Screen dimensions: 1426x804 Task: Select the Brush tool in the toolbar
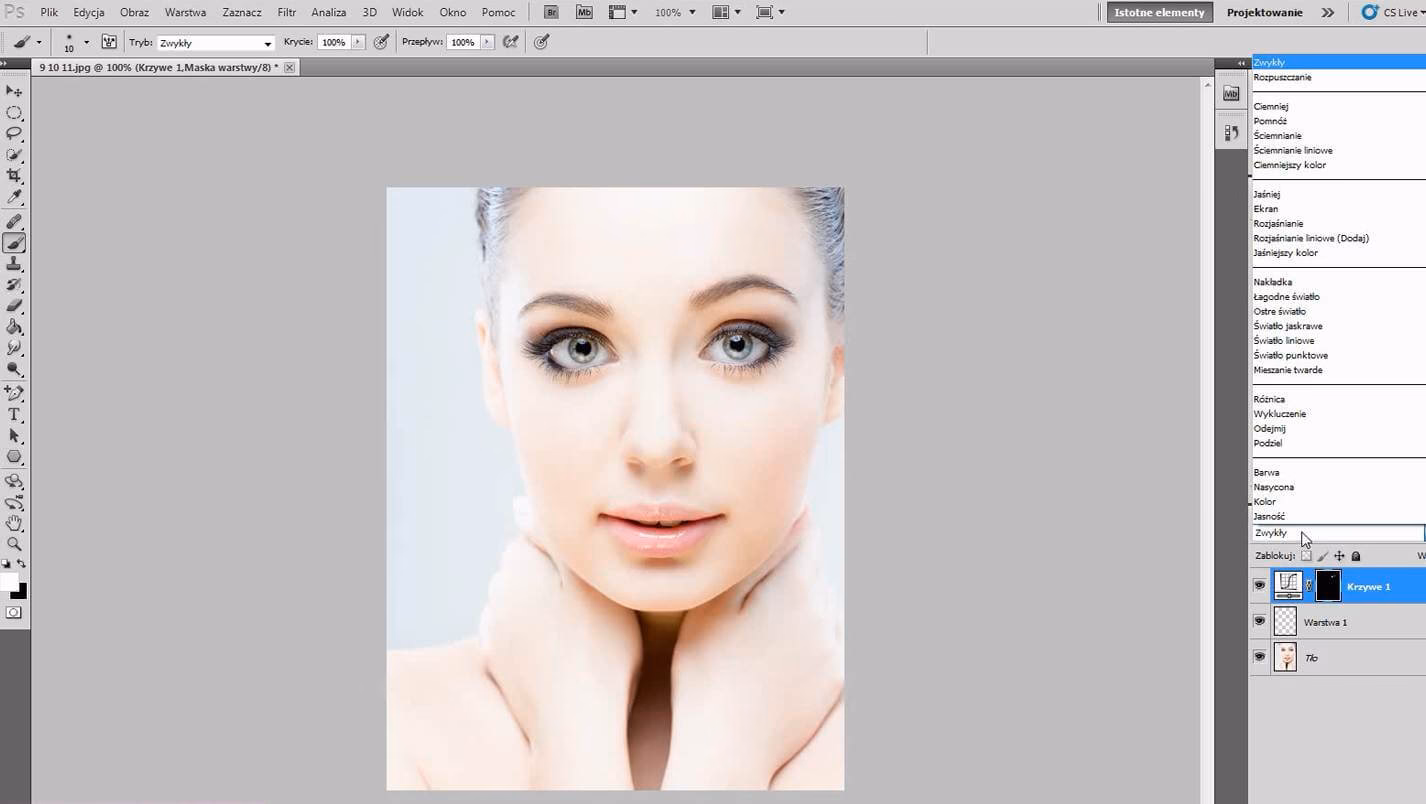point(14,241)
